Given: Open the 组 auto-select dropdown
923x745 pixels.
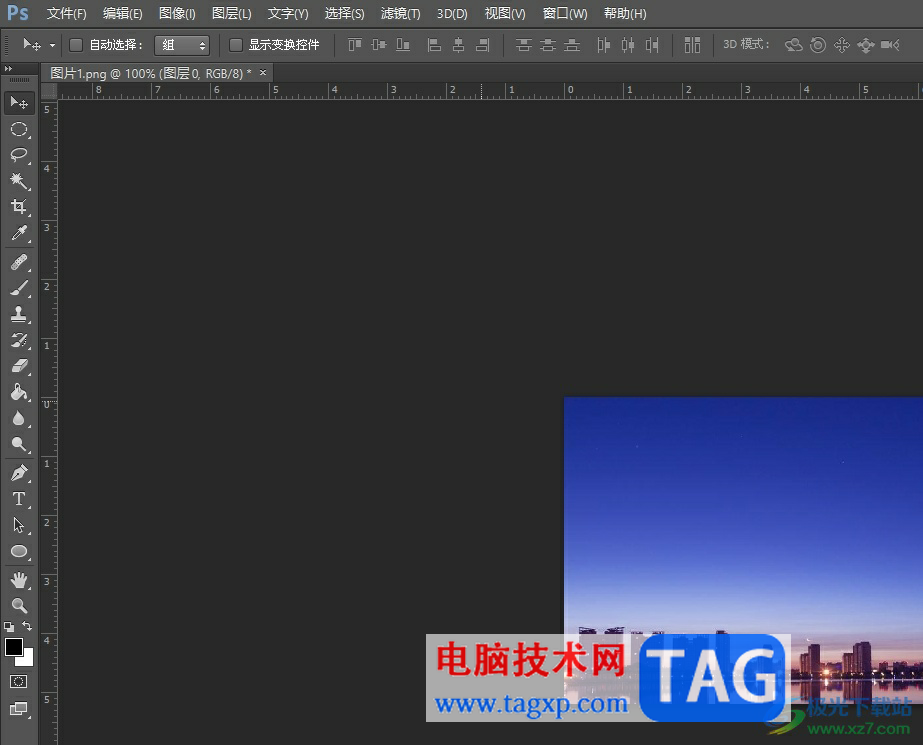Looking at the screenshot, I should [182, 45].
